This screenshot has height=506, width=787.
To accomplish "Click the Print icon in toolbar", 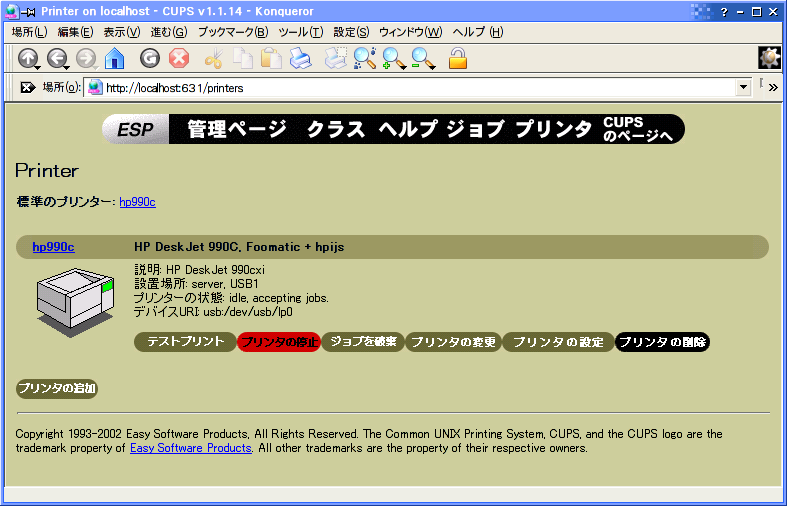I will (300, 59).
